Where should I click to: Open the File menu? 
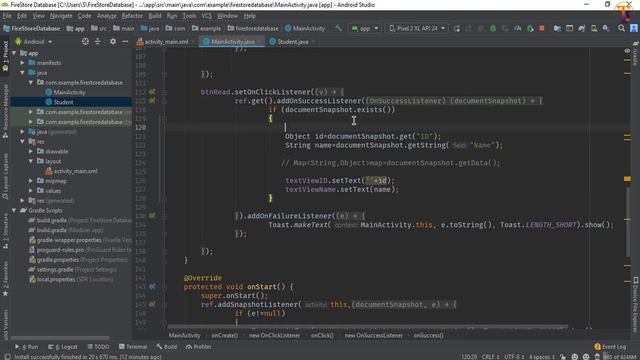(7, 16)
